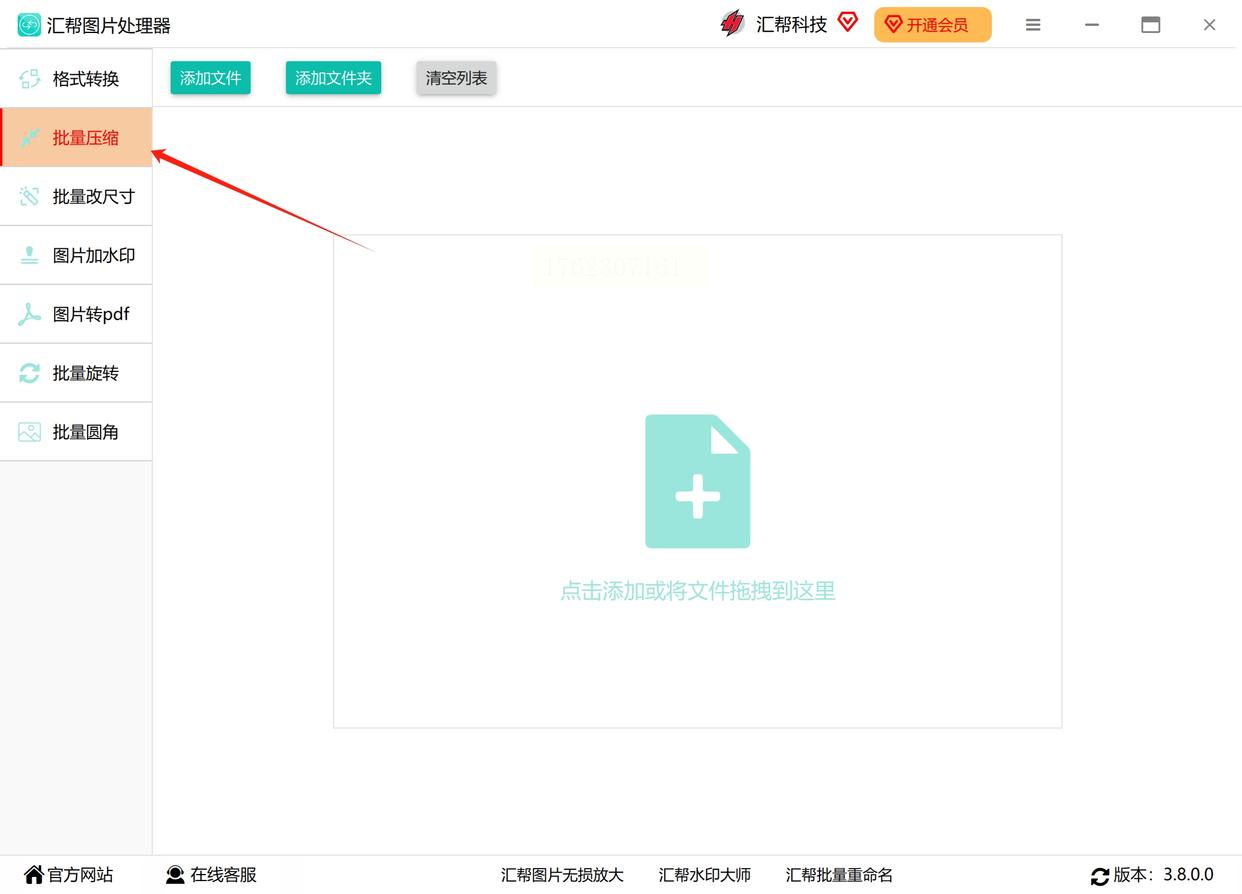The width and height of the screenshot is (1242, 894).
Task: Open 汇帮水印大师 link
Action: click(x=704, y=875)
